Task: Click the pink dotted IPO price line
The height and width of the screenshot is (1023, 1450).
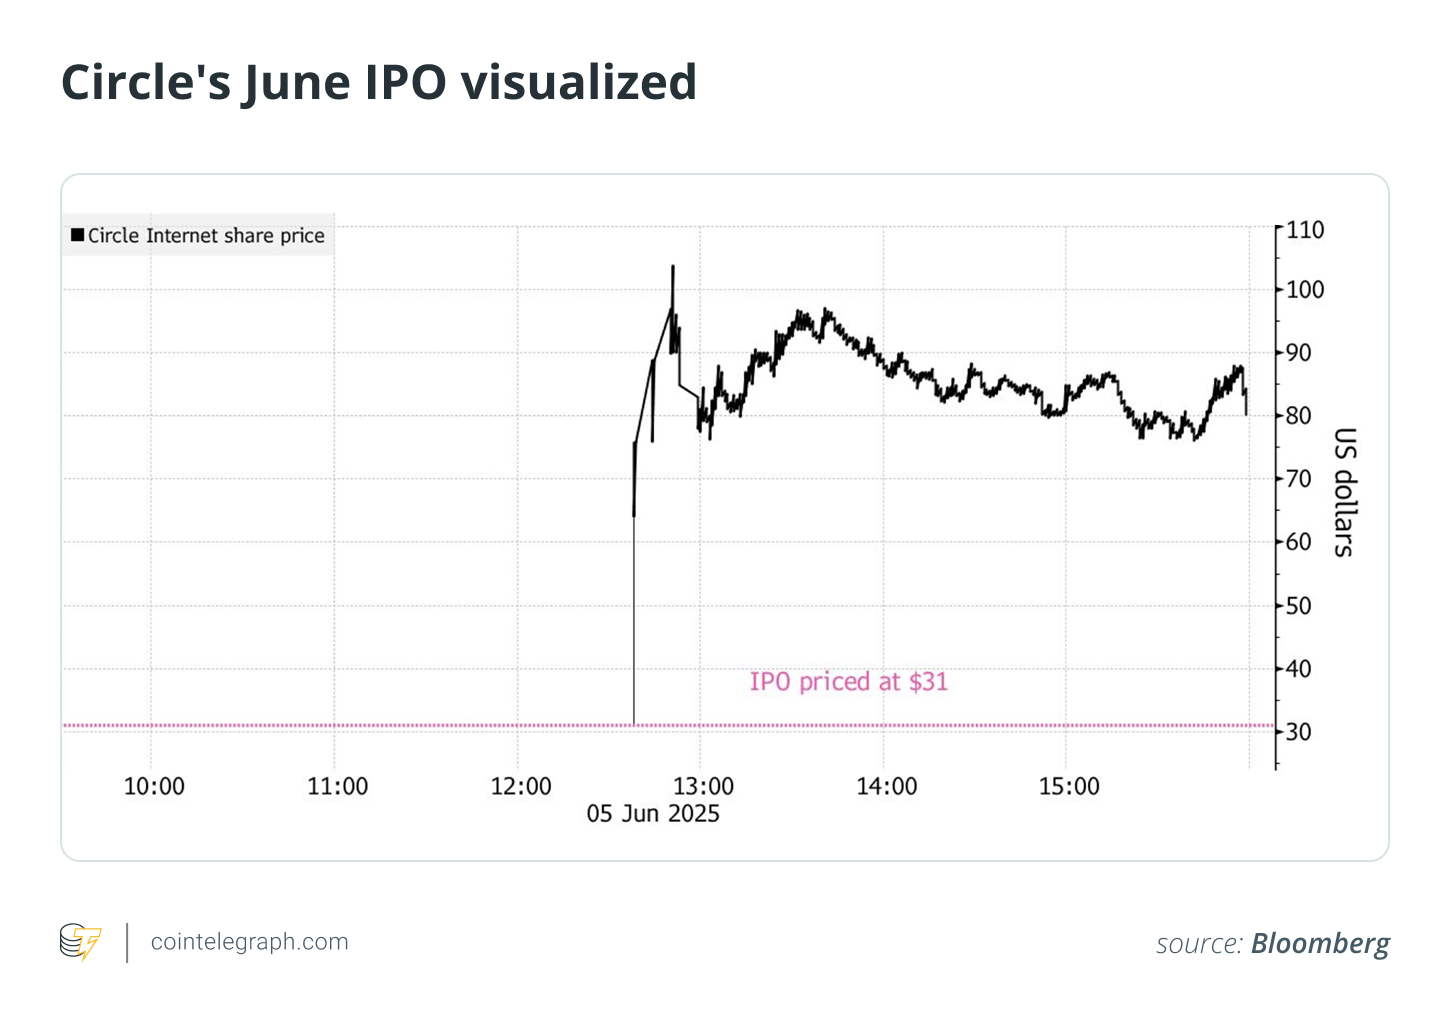Action: tap(400, 725)
